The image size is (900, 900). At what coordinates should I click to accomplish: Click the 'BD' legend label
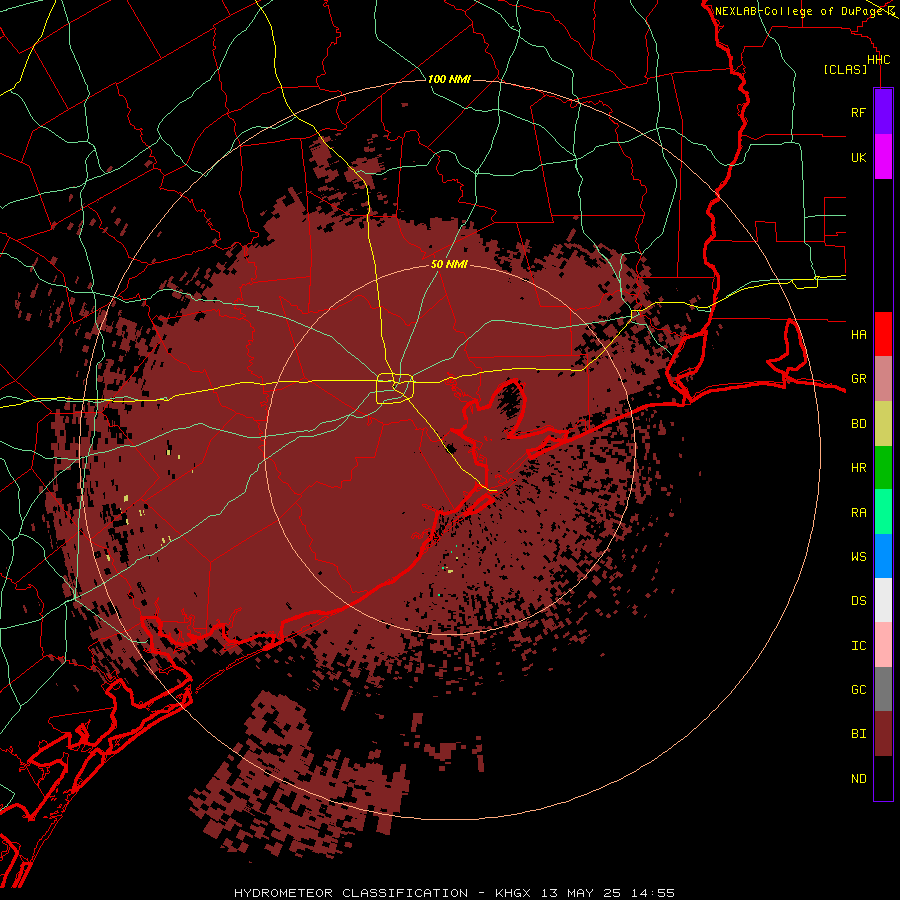pyautogui.click(x=858, y=424)
